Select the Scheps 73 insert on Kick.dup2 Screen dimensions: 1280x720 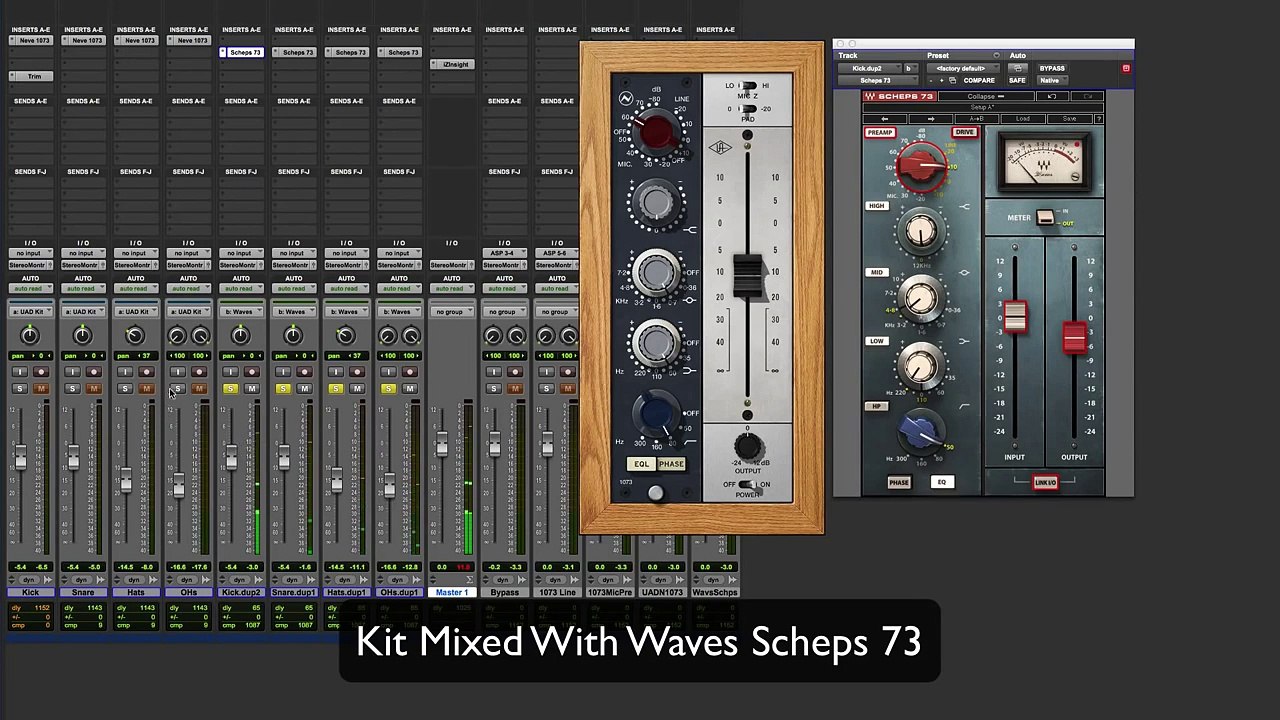pyautogui.click(x=241, y=52)
